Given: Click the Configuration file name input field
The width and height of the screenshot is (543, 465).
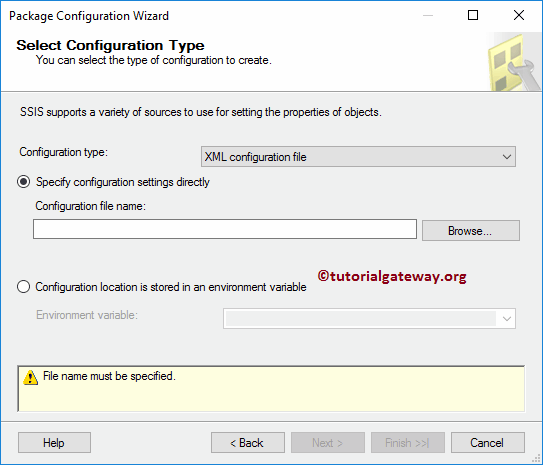Looking at the screenshot, I should pyautogui.click(x=225, y=229).
